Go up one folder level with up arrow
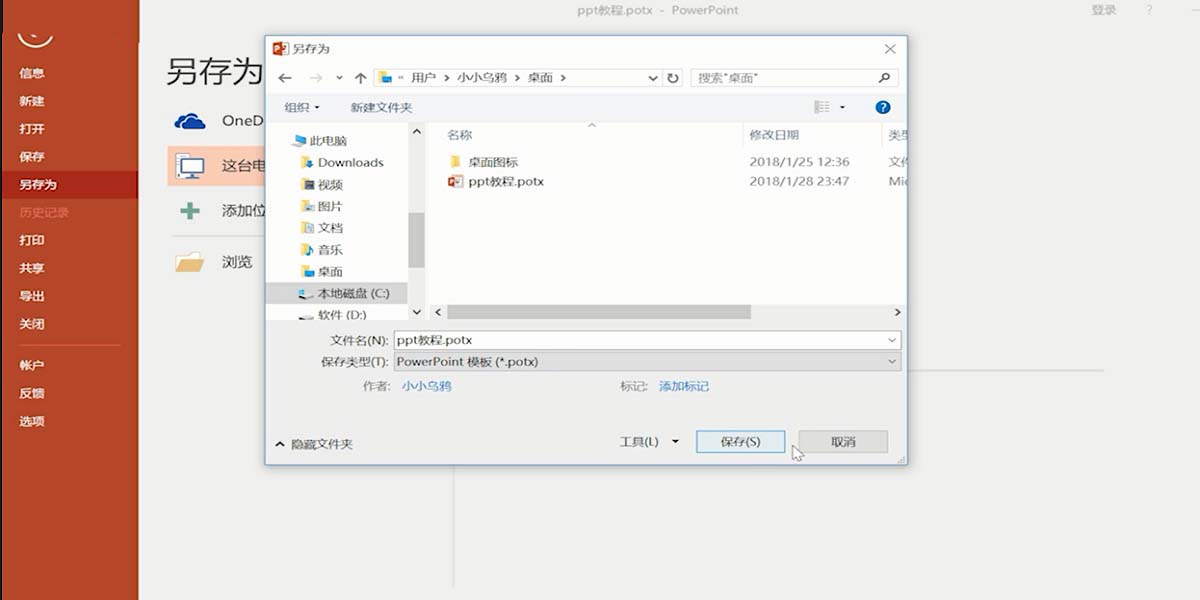This screenshot has height=600, width=1200. (360, 78)
